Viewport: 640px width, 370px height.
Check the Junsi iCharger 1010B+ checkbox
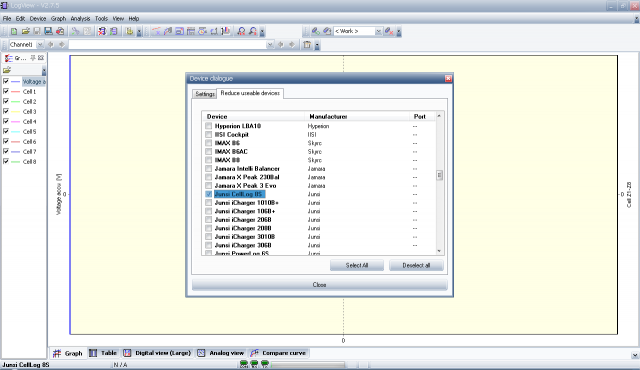point(209,203)
